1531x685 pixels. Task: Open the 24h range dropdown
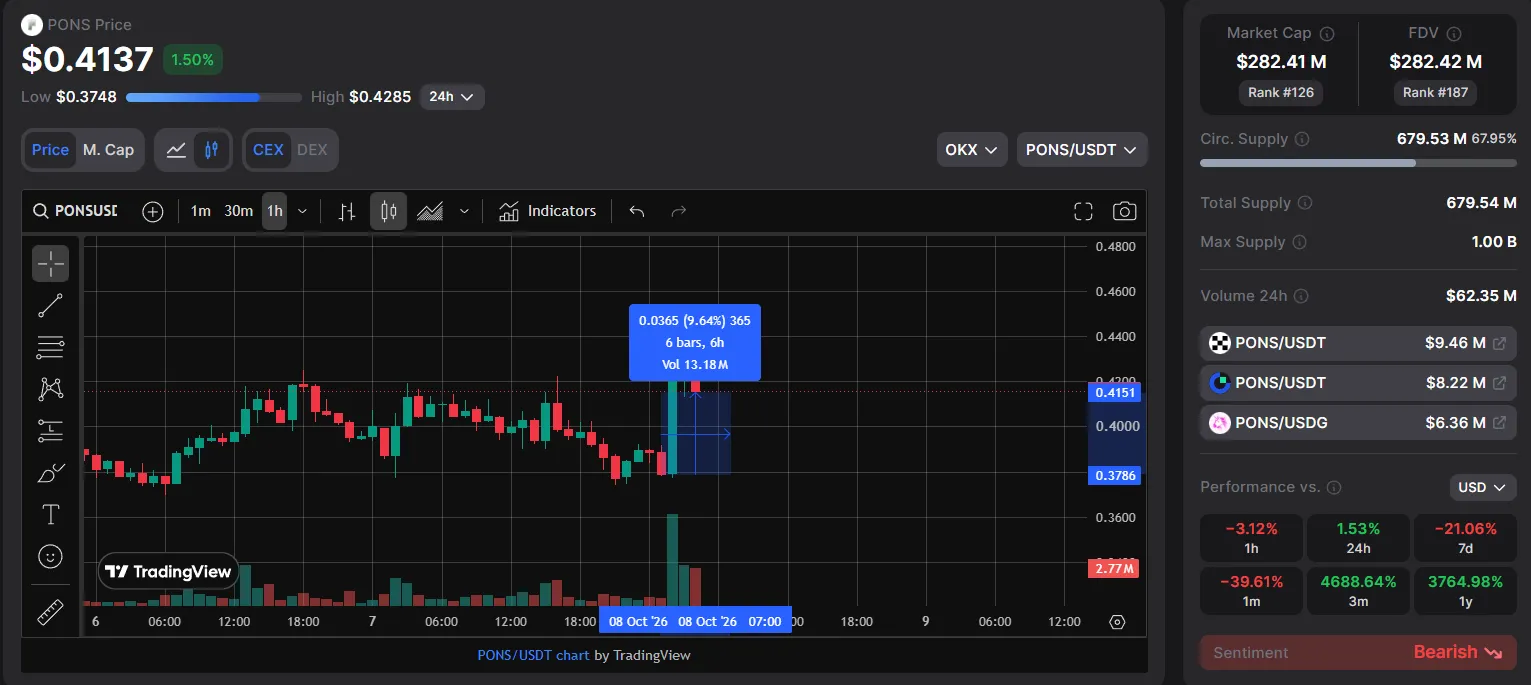click(x=453, y=97)
